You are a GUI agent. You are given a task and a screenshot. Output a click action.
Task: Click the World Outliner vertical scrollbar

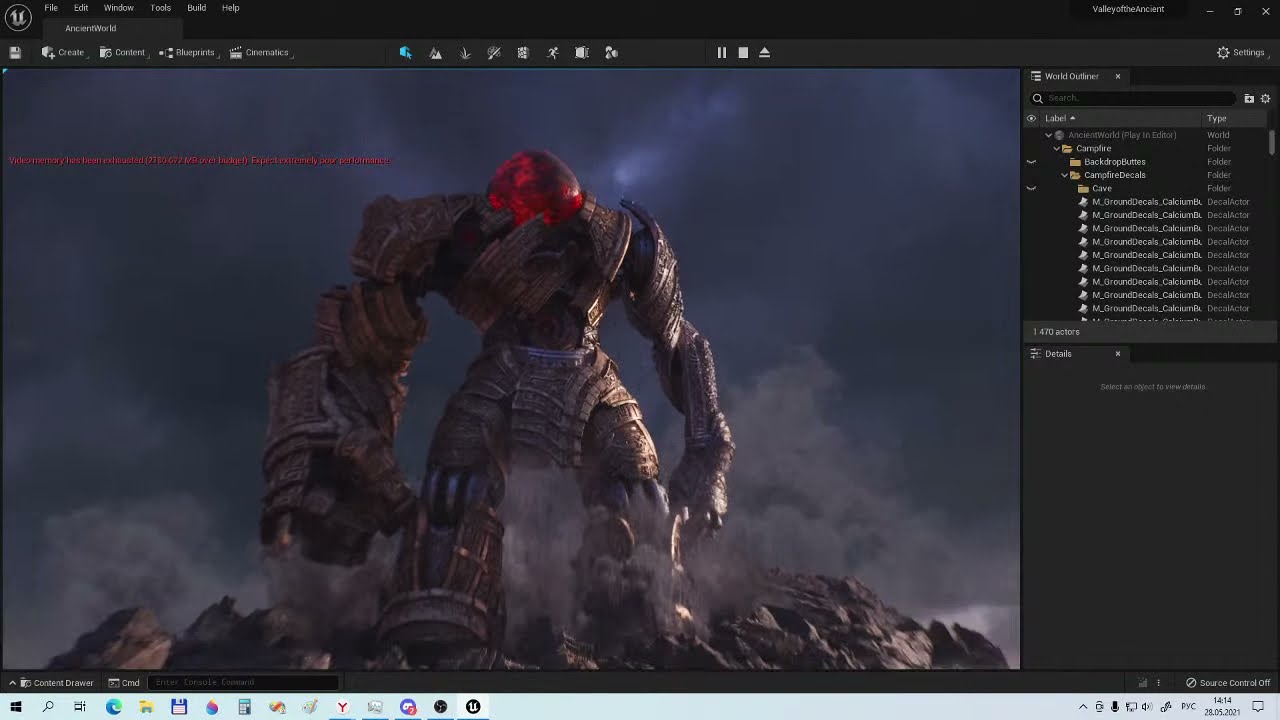[x=1273, y=142]
